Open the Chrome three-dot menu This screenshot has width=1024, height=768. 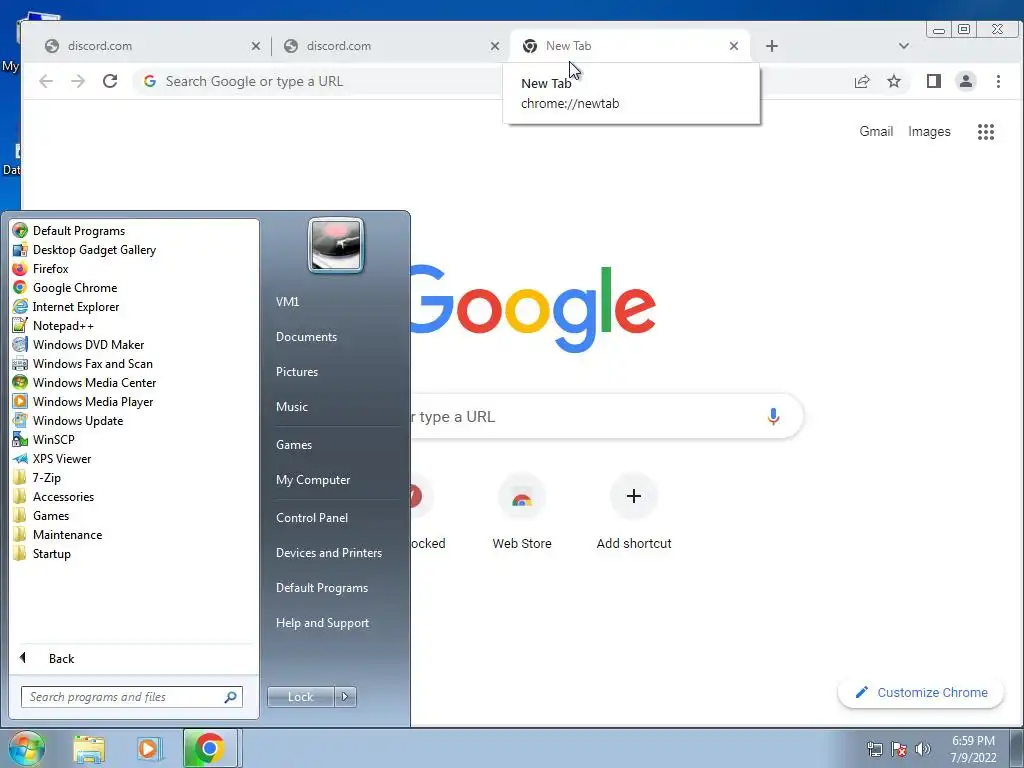click(x=998, y=81)
